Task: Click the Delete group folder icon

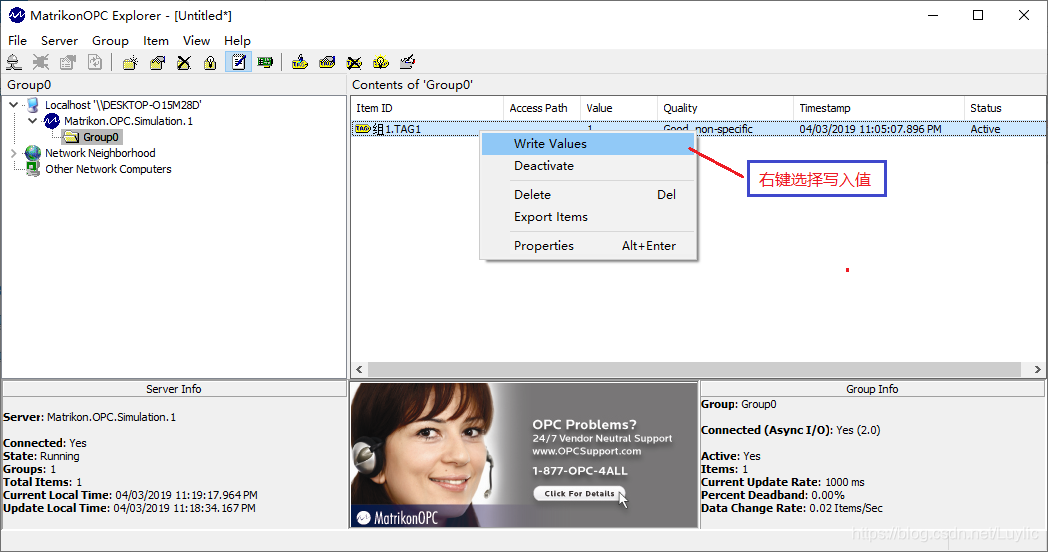Action: point(184,62)
